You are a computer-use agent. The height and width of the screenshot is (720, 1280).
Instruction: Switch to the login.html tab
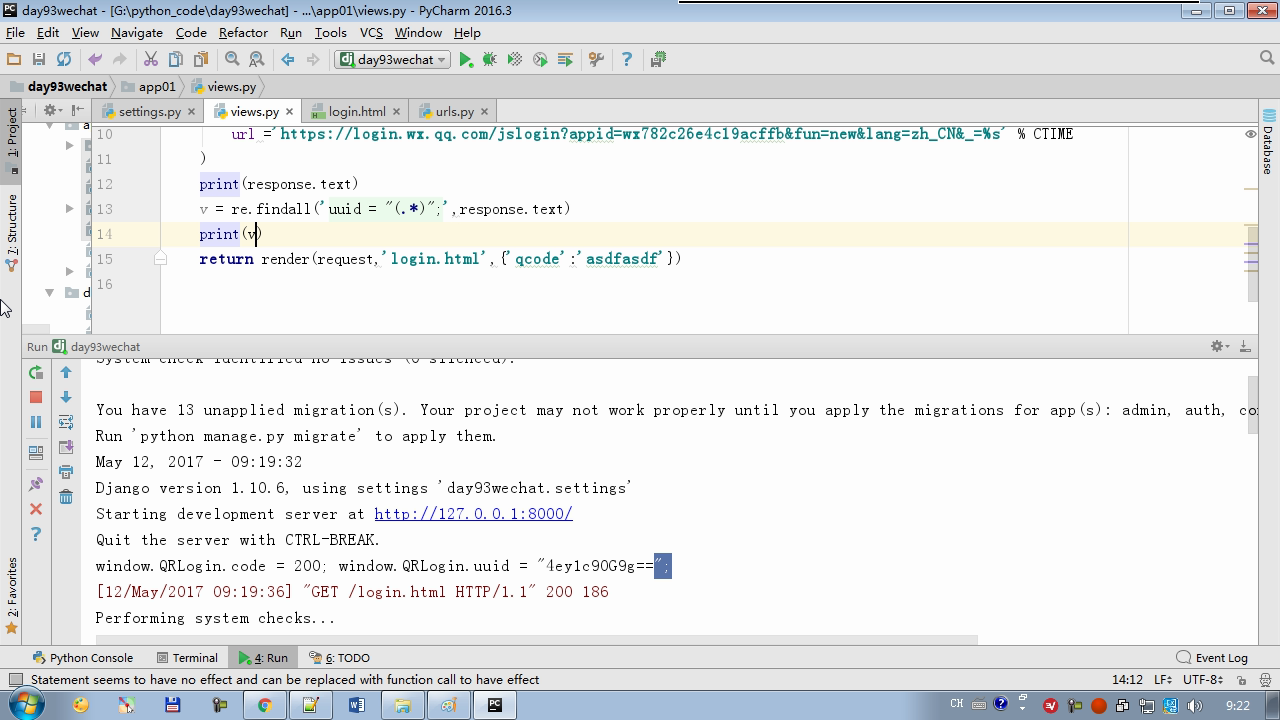coord(357,112)
